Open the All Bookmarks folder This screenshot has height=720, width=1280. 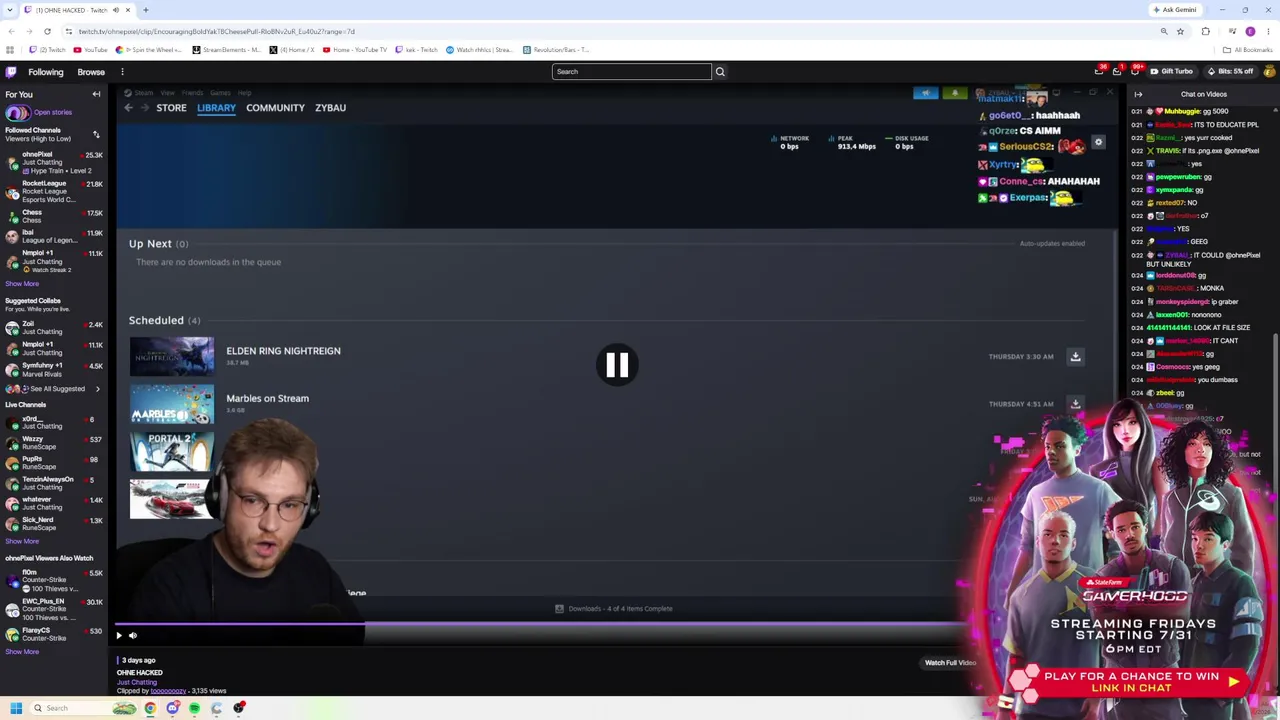point(1249,50)
